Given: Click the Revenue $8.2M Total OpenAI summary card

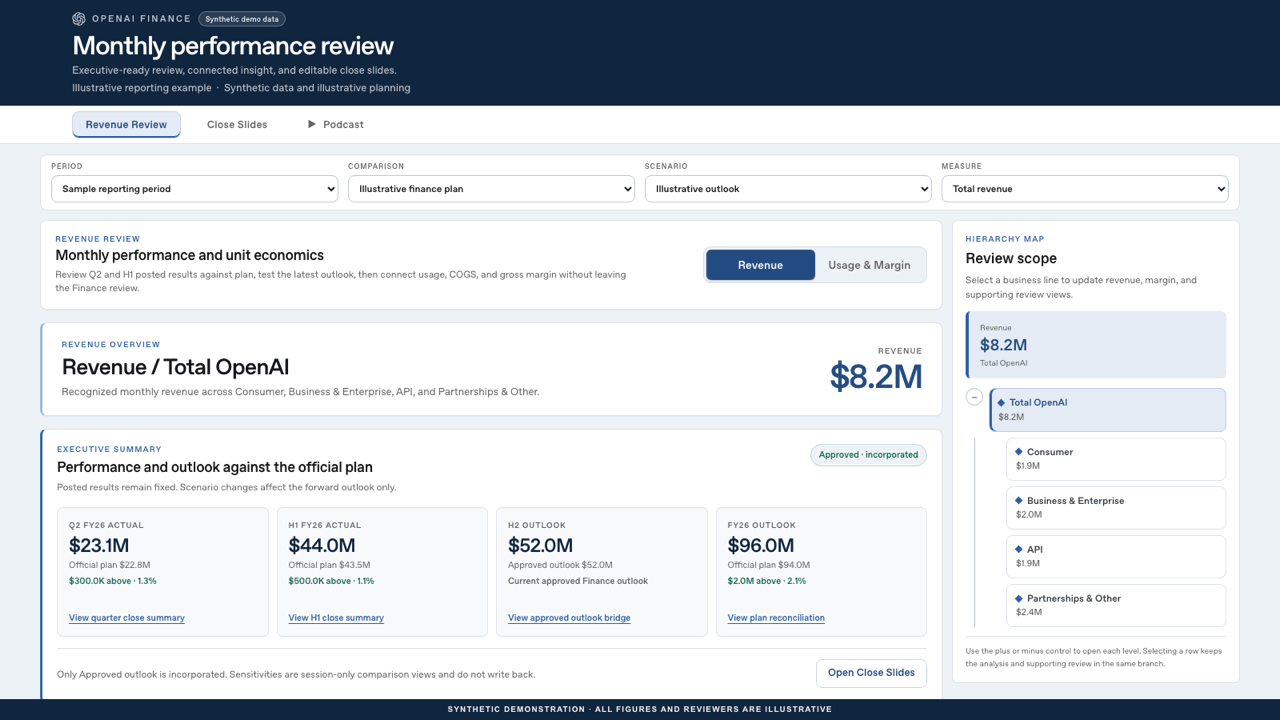Looking at the screenshot, I should (1096, 345).
